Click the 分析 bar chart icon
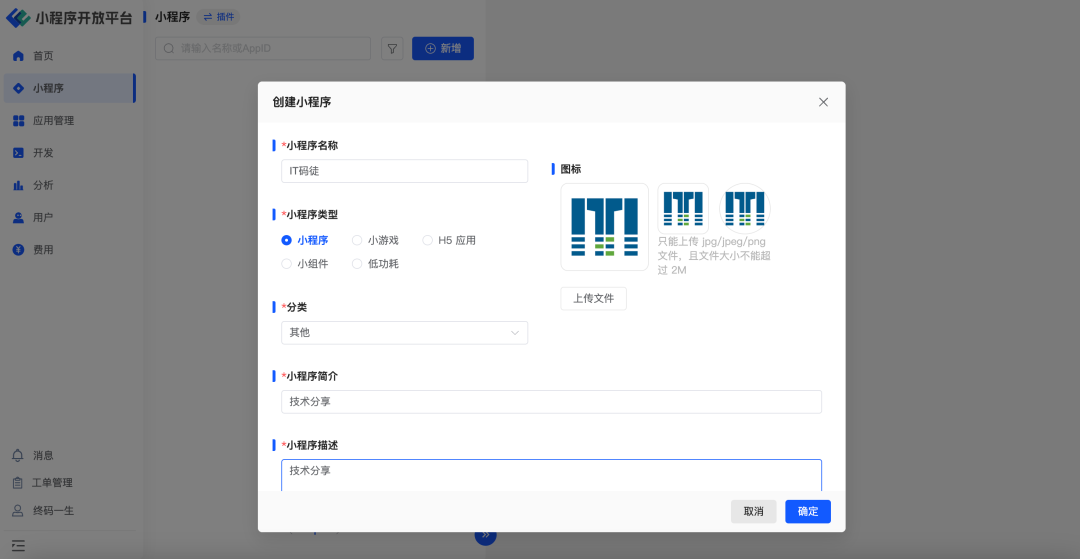 18,185
